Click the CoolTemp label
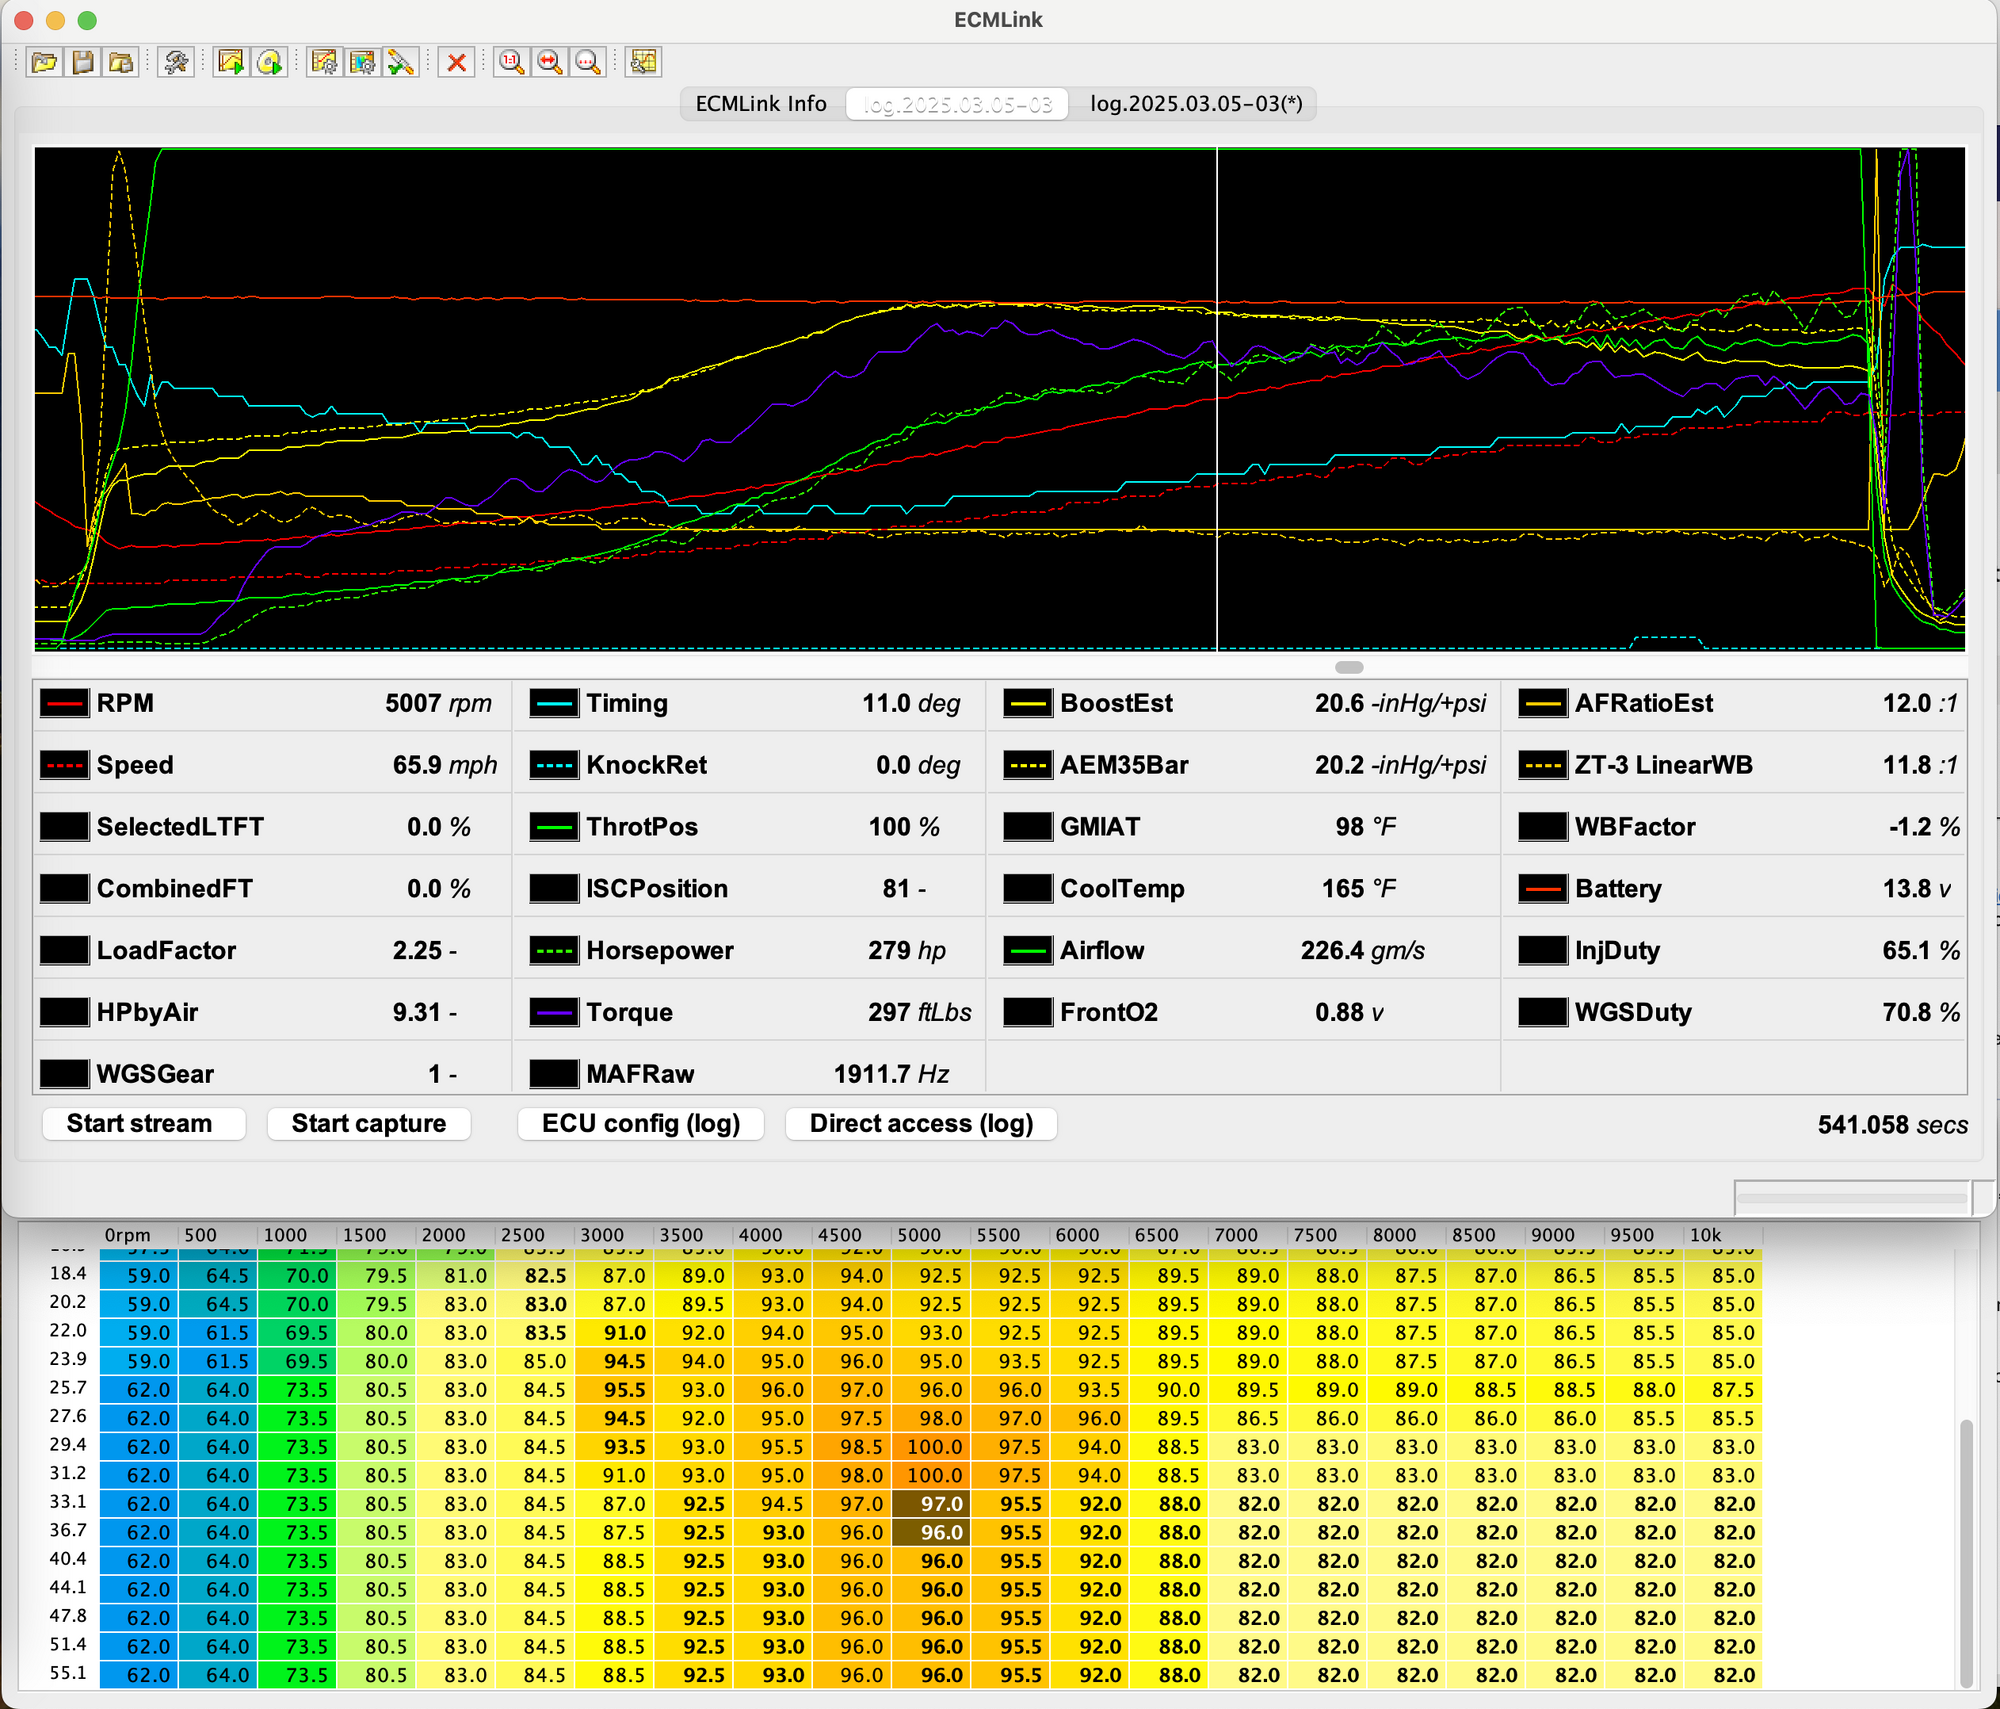 tap(1122, 889)
